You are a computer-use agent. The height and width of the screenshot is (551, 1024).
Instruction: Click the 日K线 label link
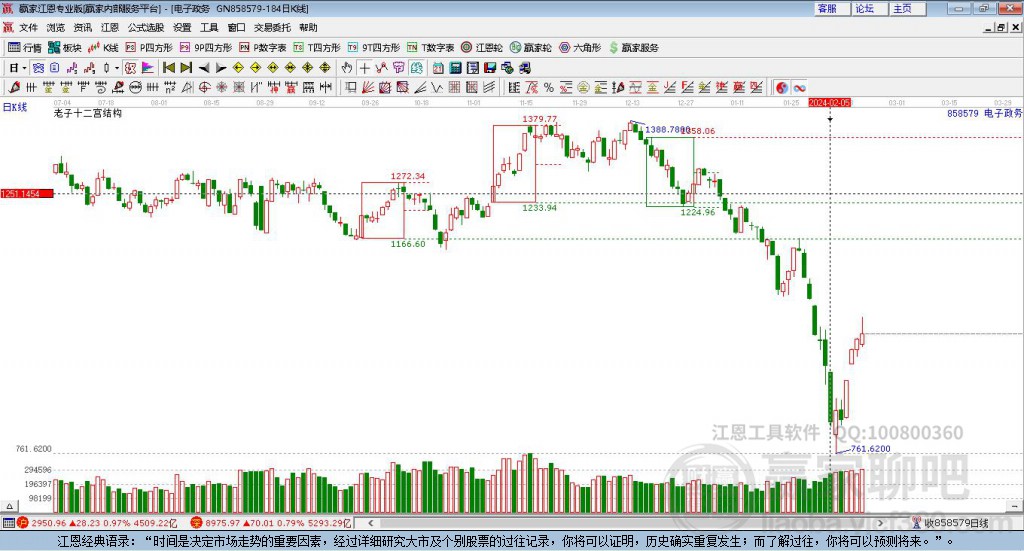(x=15, y=107)
